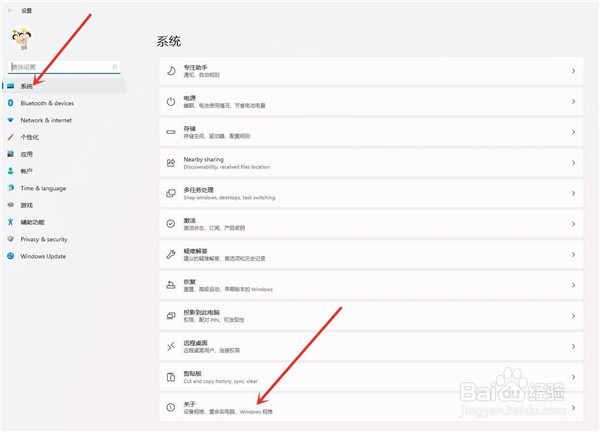Expand 多任务处理 row chevron

pos(574,193)
